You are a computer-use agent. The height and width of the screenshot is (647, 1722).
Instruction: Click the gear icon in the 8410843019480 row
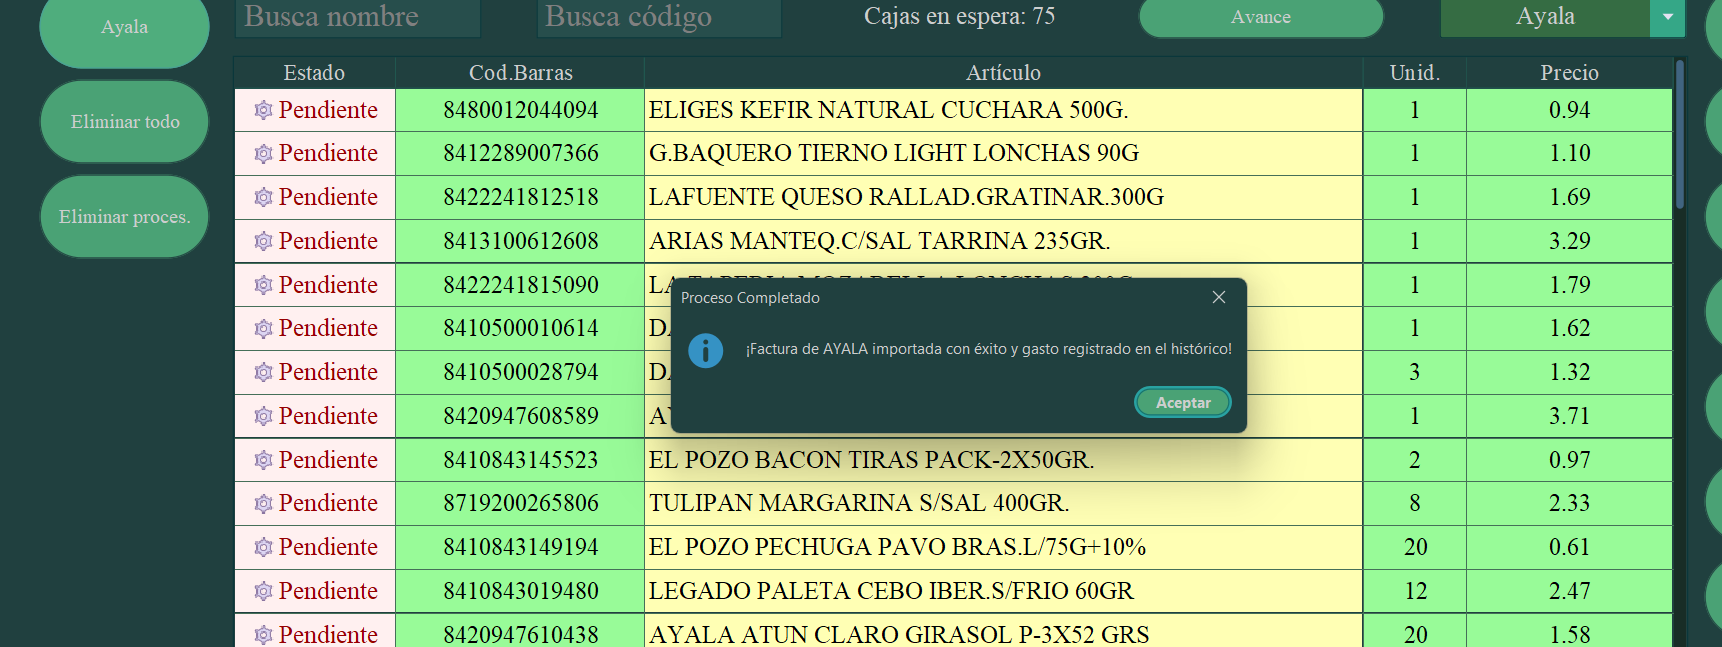(263, 591)
